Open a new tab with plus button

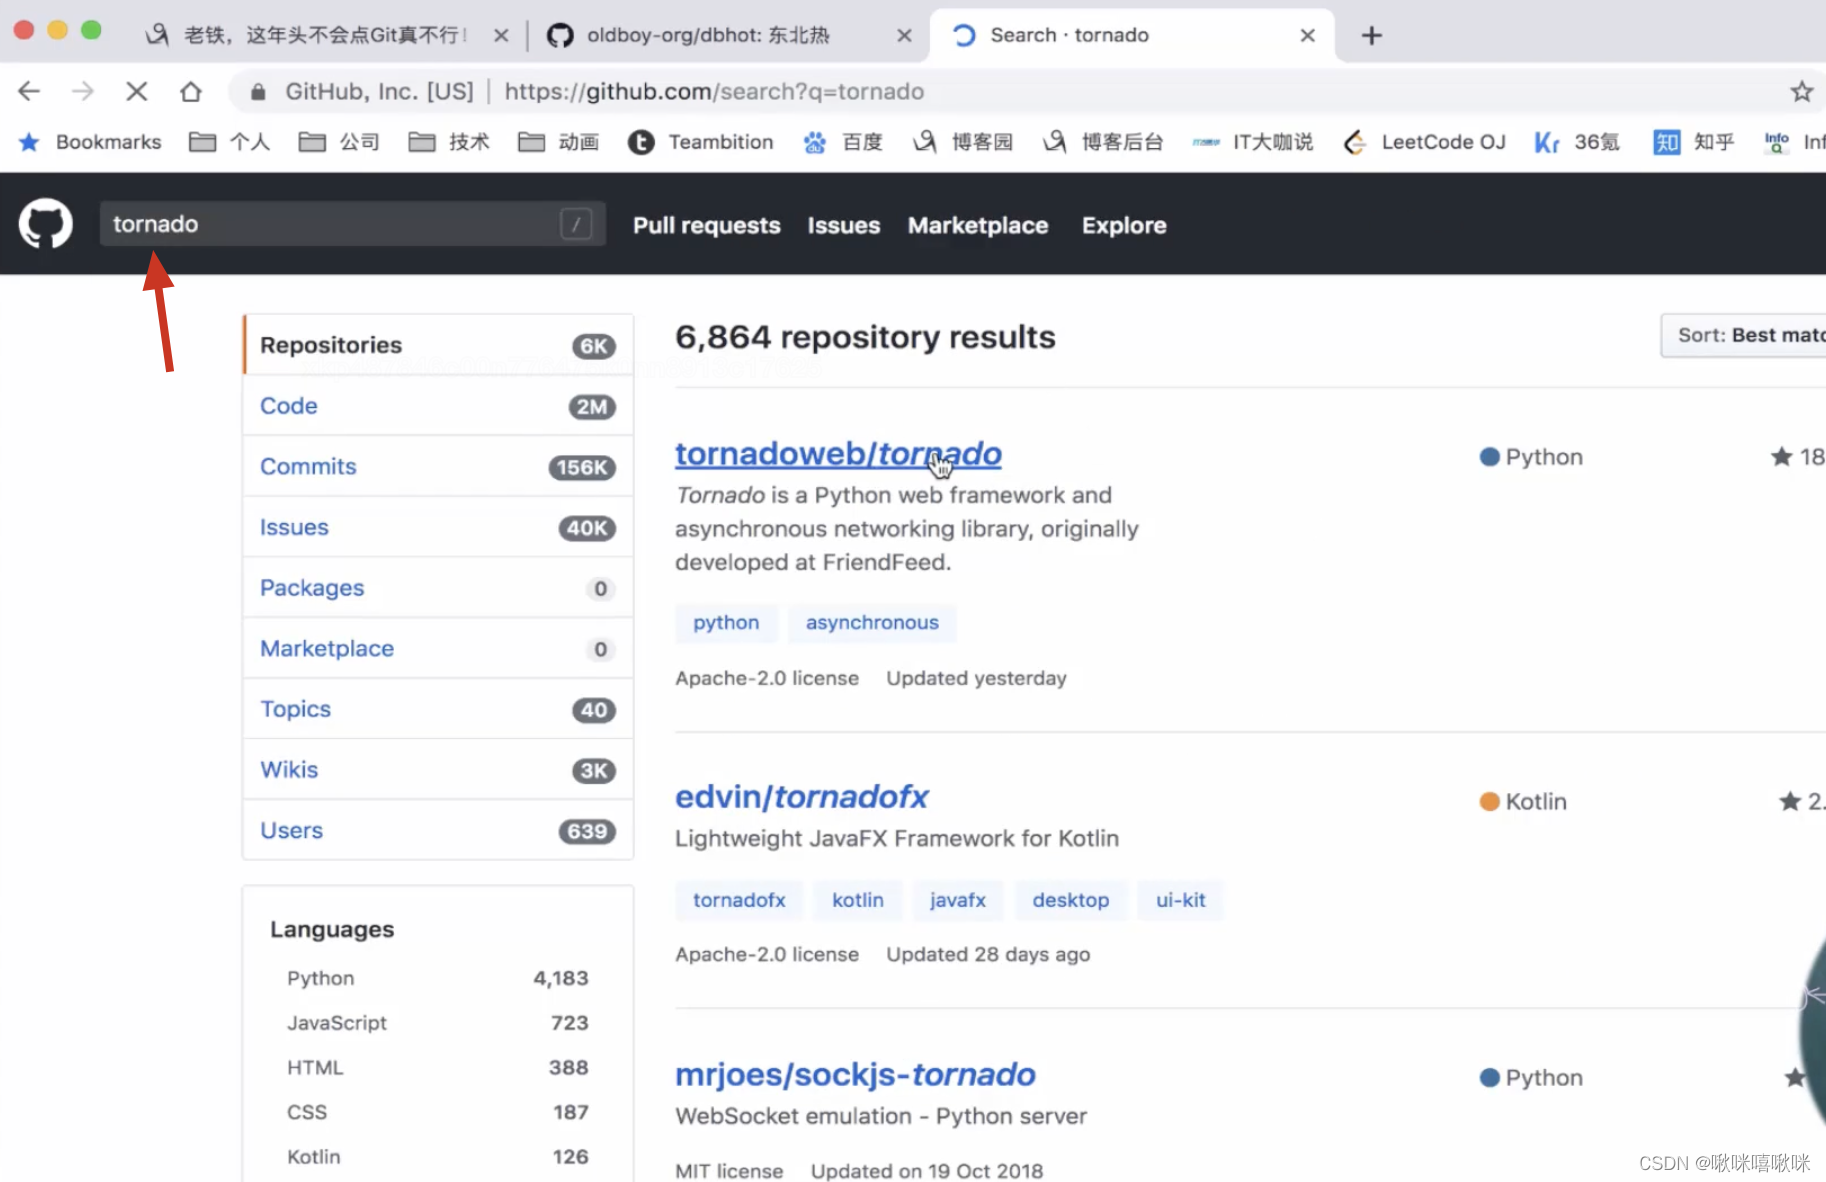click(x=1372, y=36)
